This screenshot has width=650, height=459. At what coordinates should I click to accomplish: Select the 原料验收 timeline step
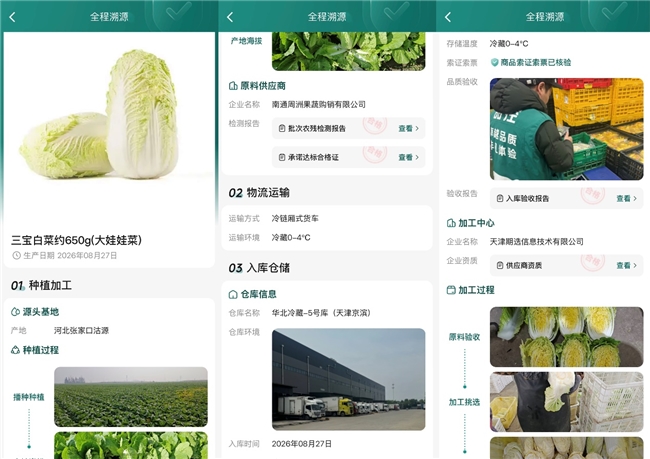464,337
